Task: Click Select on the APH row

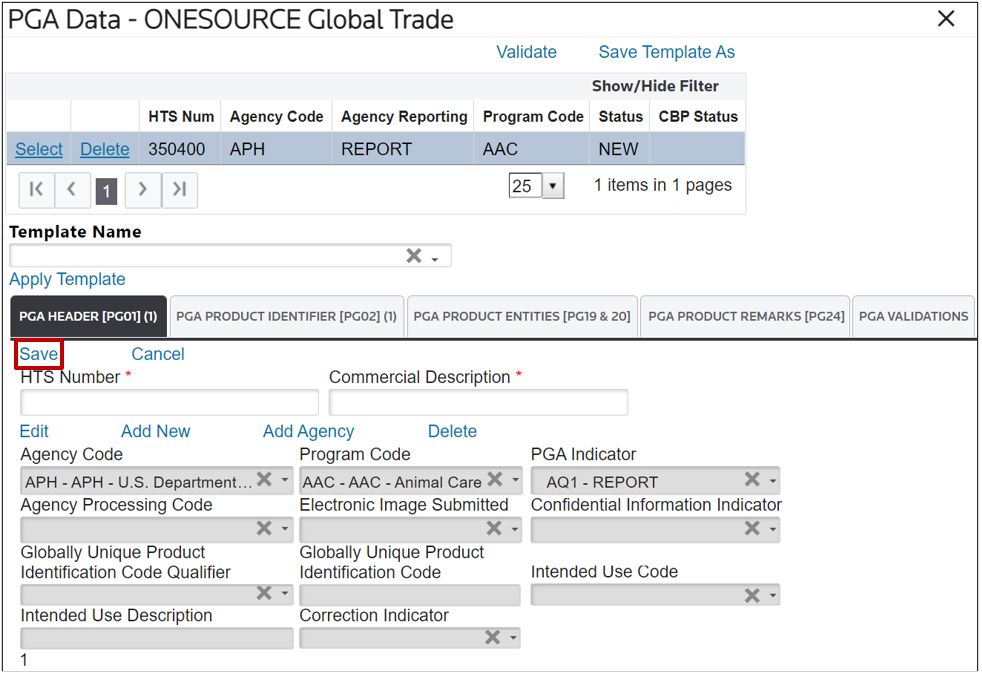Action: 39,149
